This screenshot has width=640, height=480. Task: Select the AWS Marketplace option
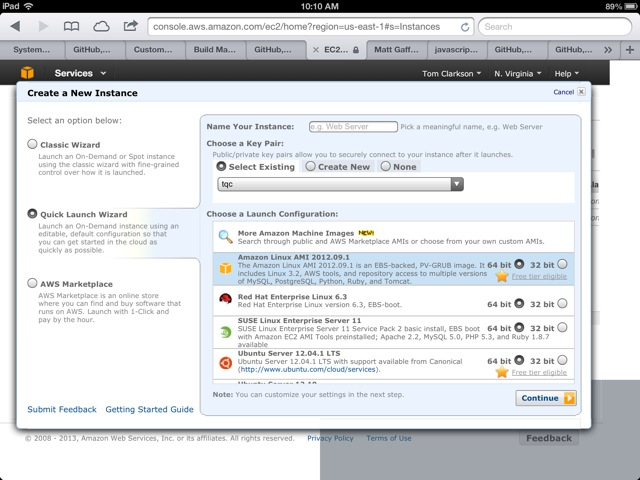[x=32, y=283]
